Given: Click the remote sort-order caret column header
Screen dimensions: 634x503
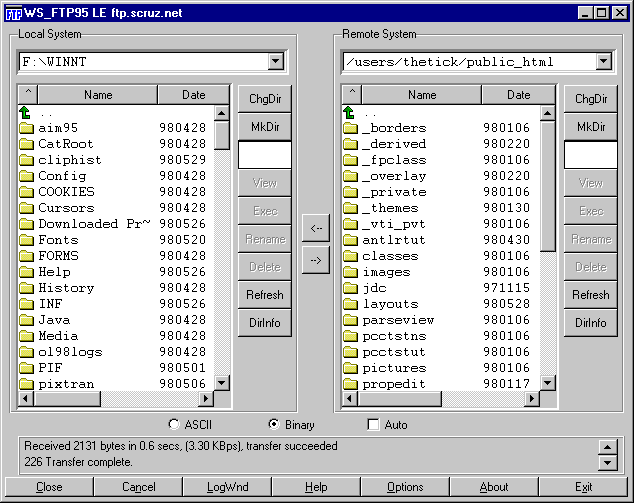Looking at the screenshot, I should click(x=352, y=95).
